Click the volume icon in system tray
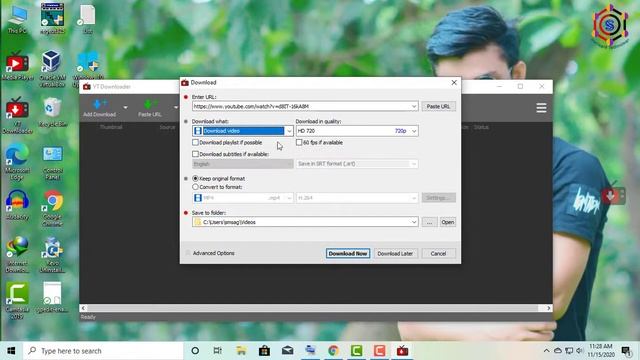This screenshot has width=640, height=360. [579, 351]
